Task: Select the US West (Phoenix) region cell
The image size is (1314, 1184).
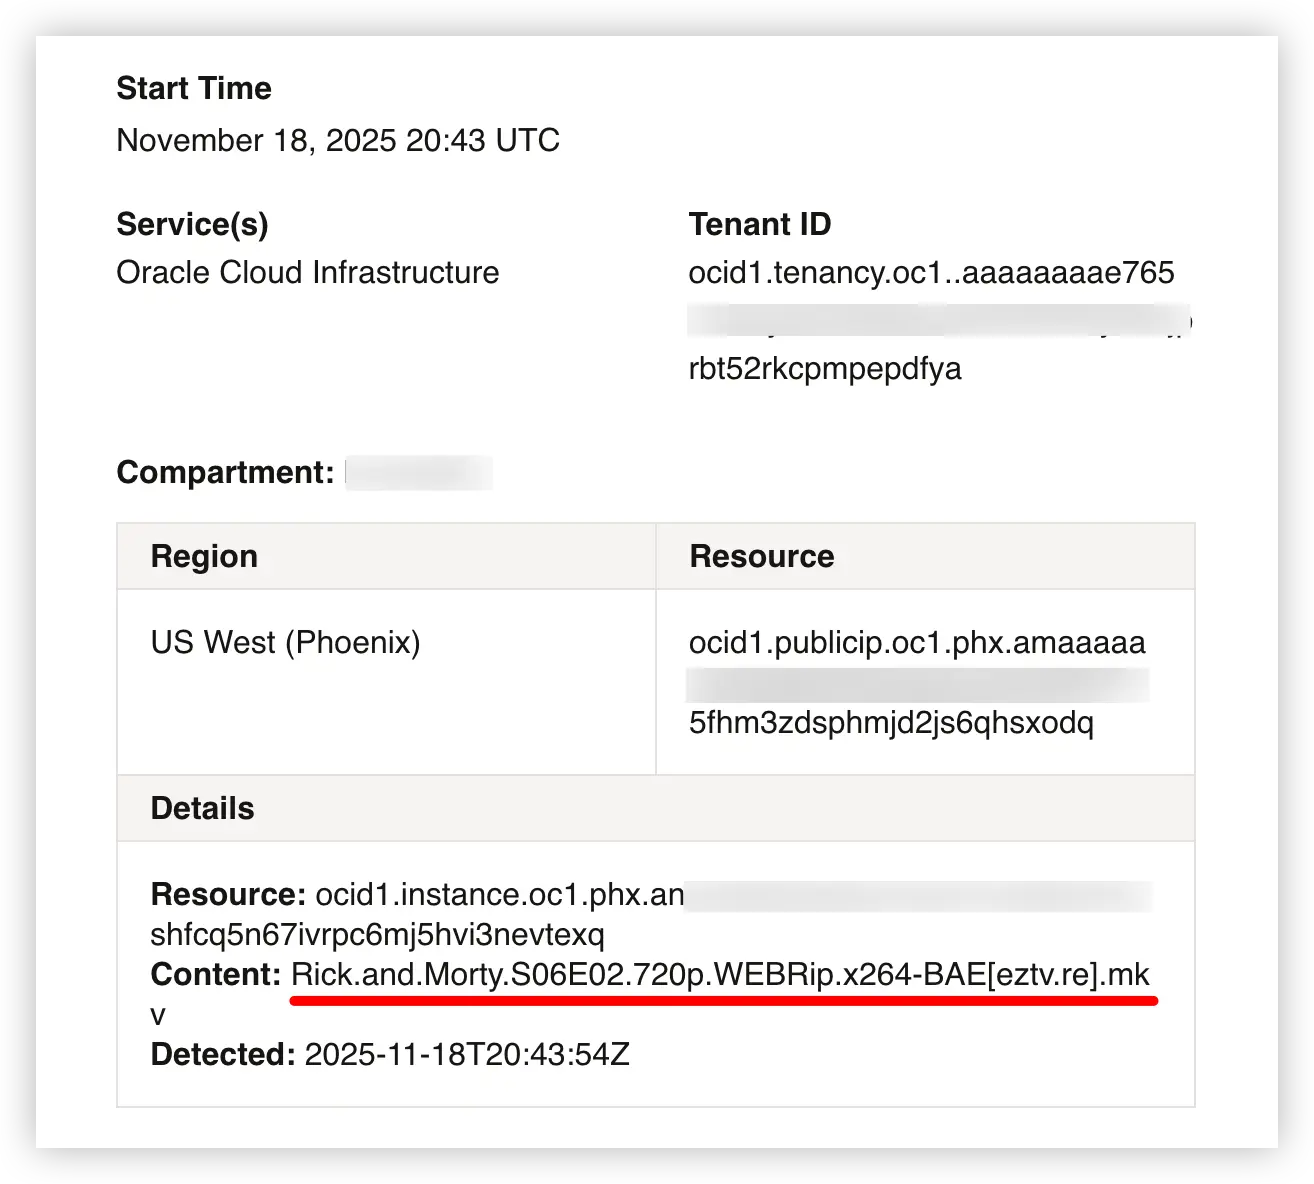Action: click(285, 642)
